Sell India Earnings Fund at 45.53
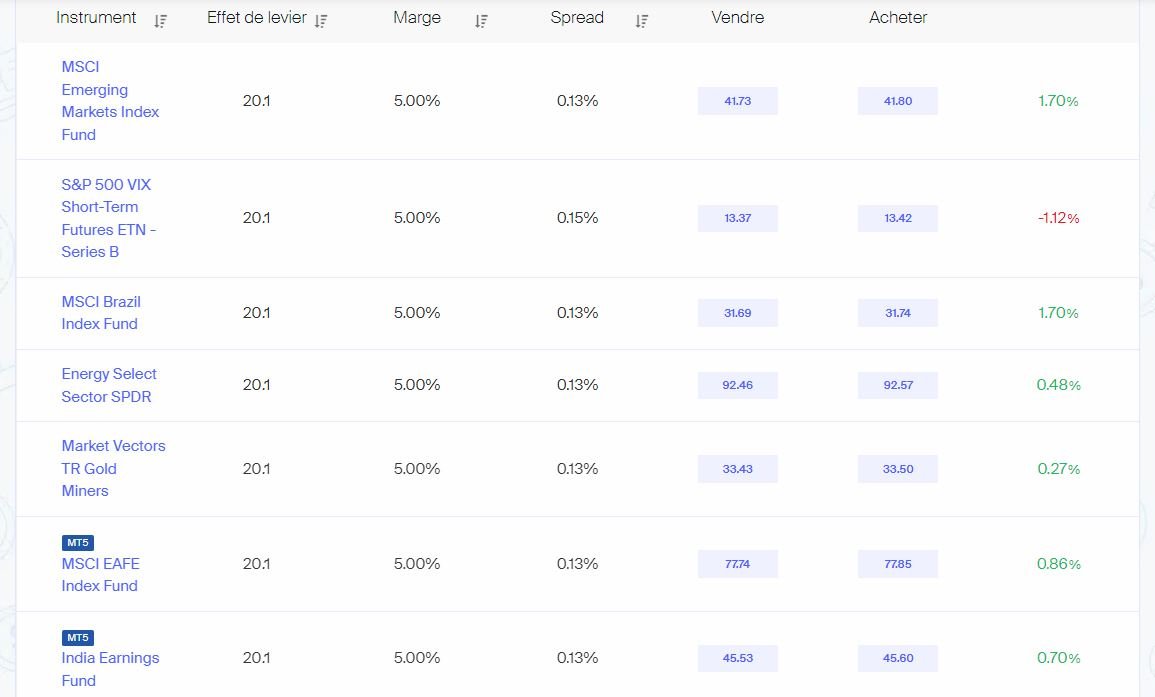This screenshot has width=1155, height=697. (x=737, y=659)
